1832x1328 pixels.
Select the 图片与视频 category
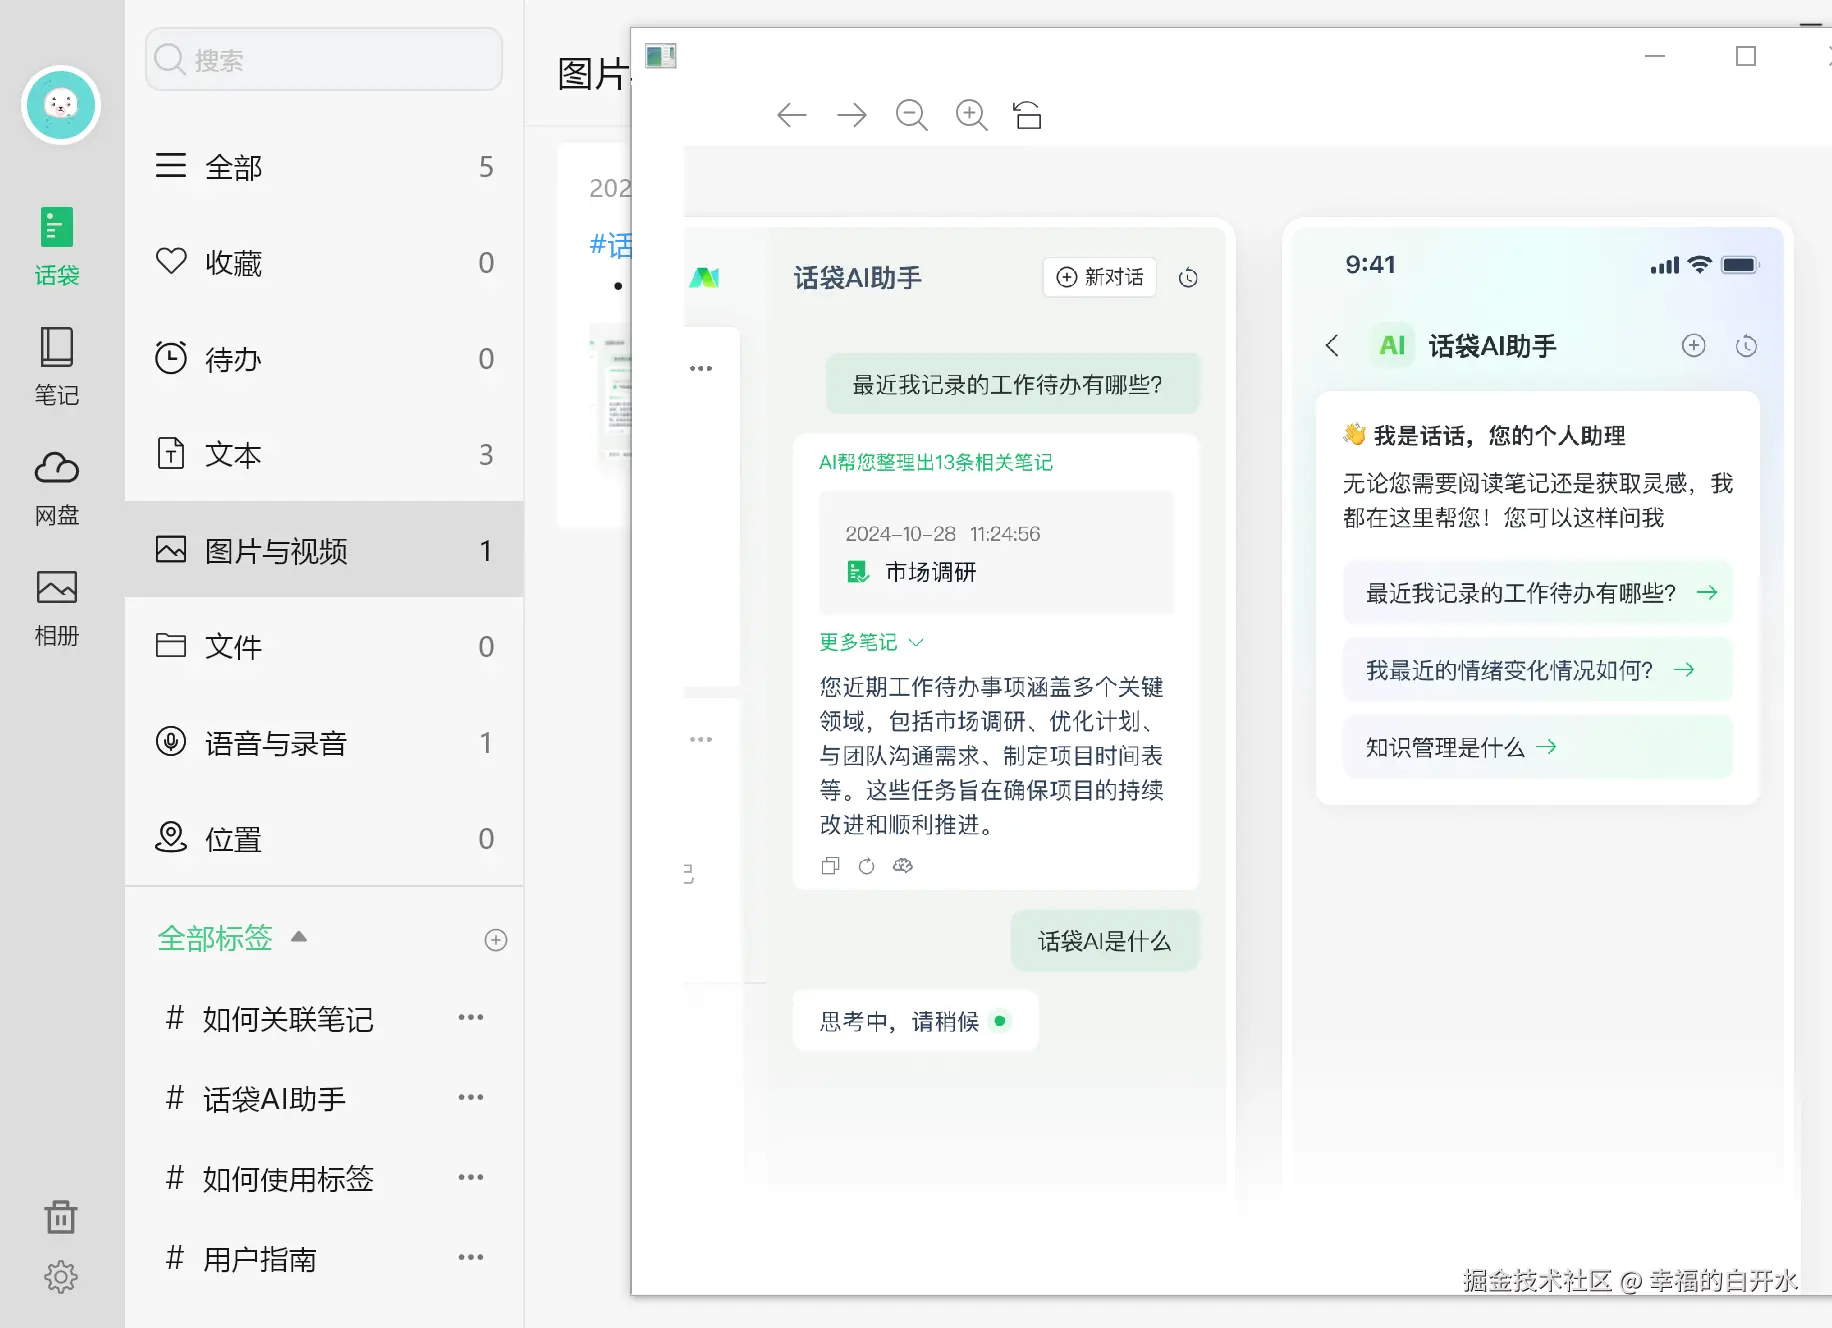[x=276, y=551]
